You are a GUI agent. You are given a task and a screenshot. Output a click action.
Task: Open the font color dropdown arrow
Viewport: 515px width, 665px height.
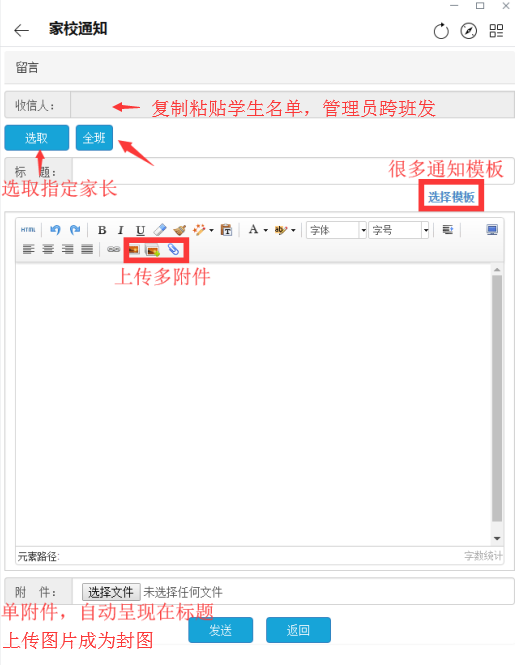[266, 230]
